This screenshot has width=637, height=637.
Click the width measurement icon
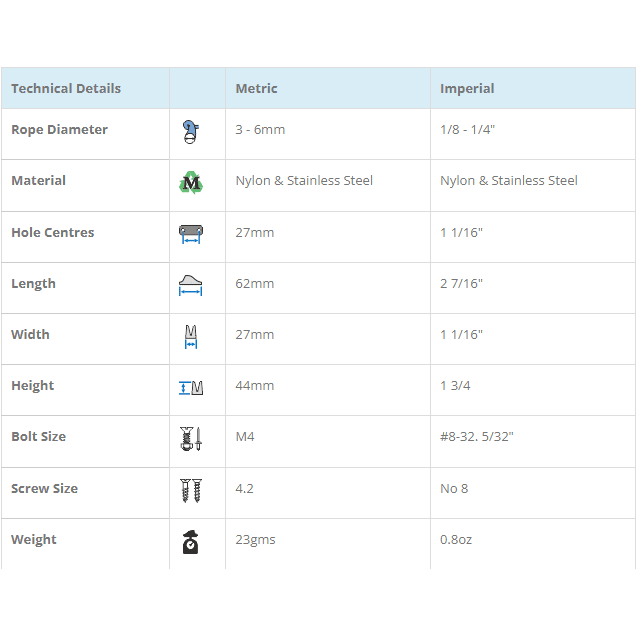(191, 336)
